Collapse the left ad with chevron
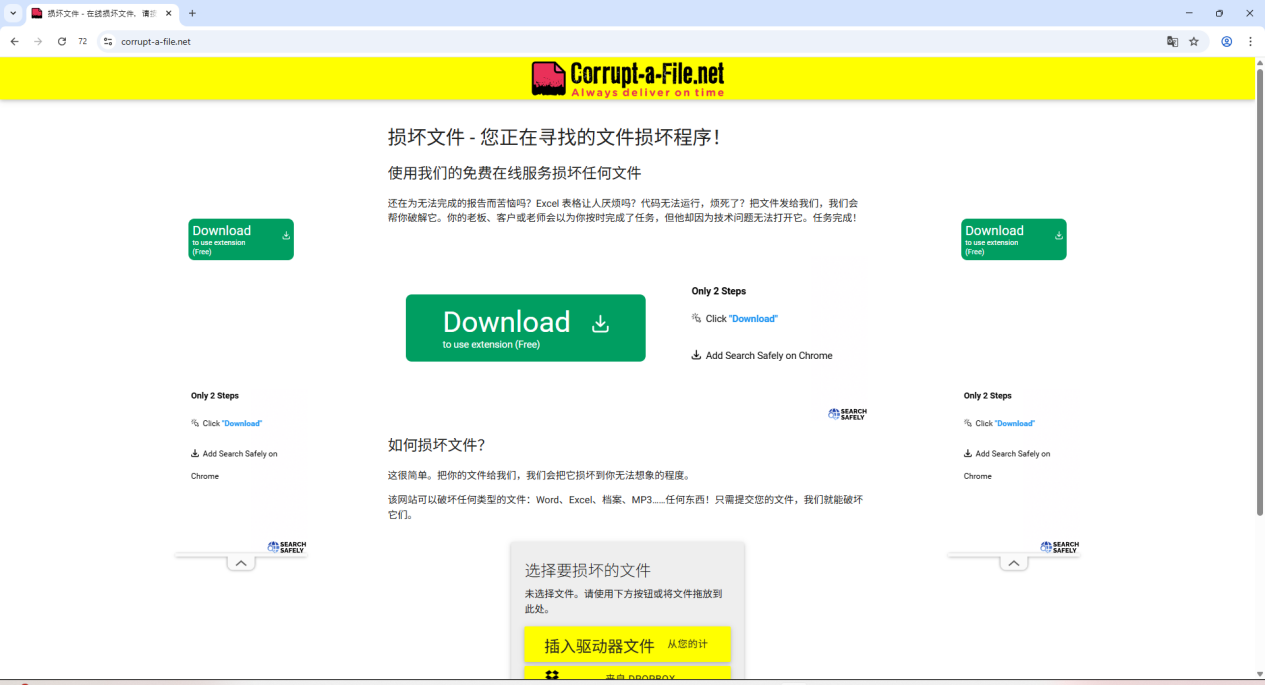1265x685 pixels. tap(241, 563)
